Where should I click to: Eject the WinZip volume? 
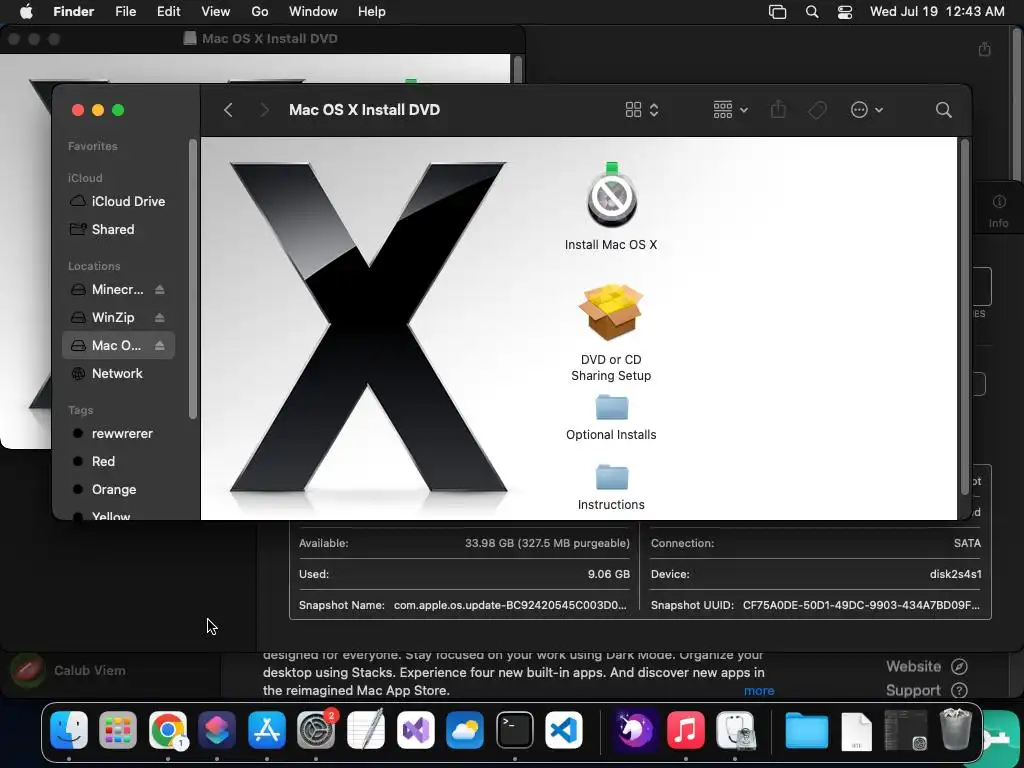tap(159, 317)
